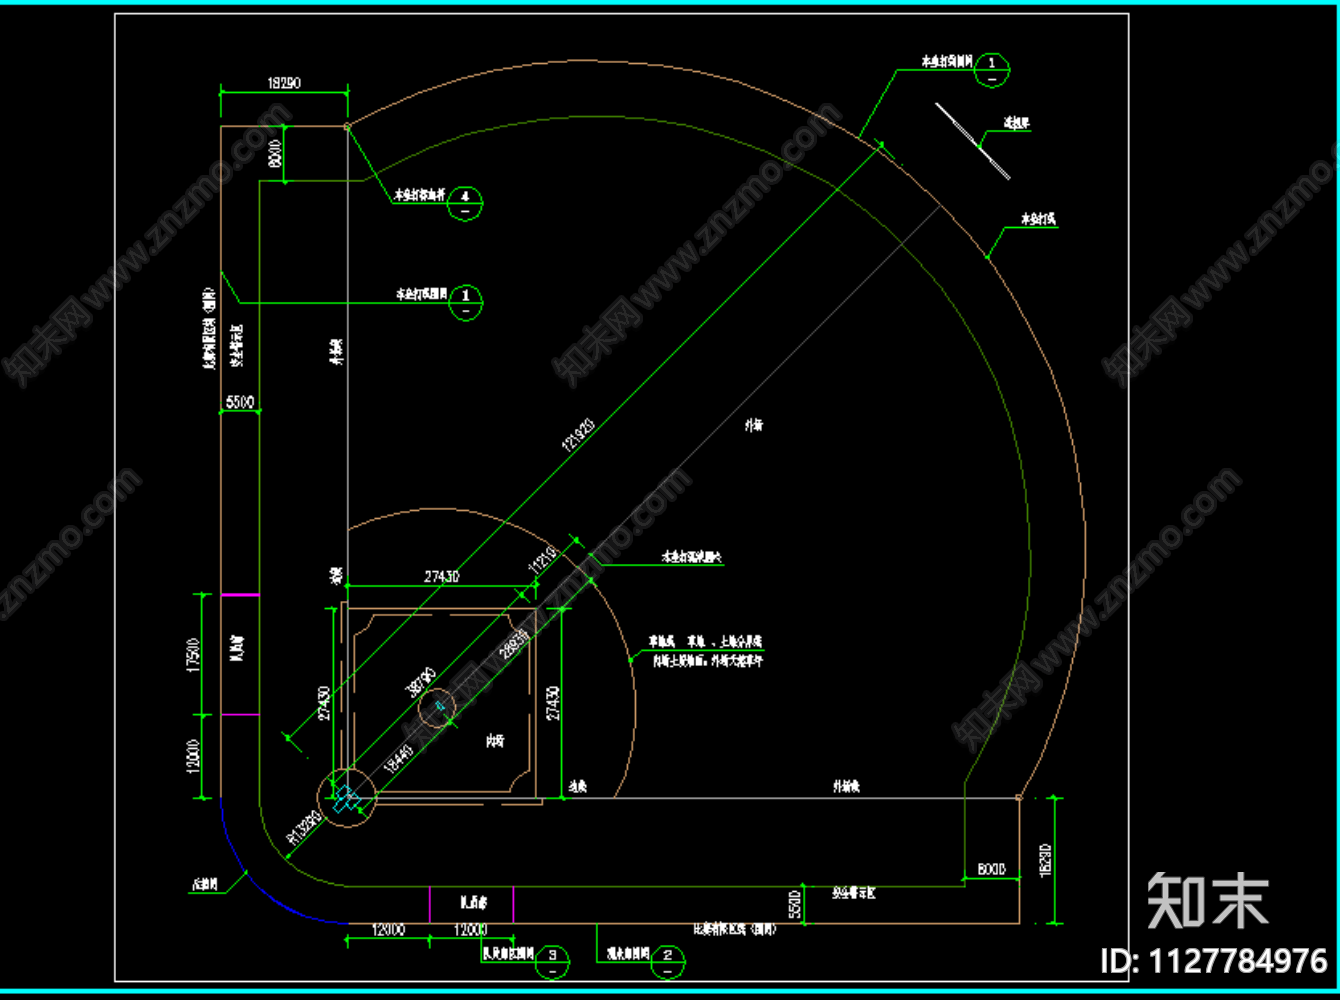Click the 15230 dimension label

coord(1046,860)
